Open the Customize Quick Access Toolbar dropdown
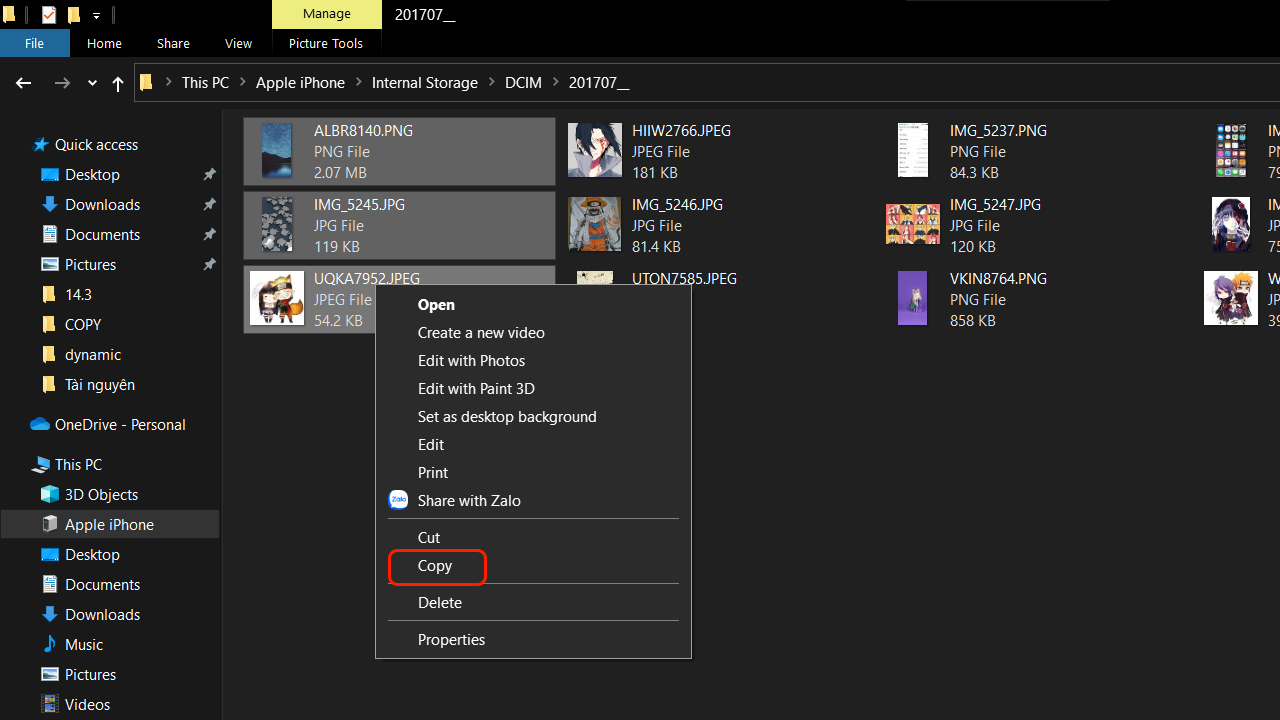The width and height of the screenshot is (1280, 720). pos(96,15)
